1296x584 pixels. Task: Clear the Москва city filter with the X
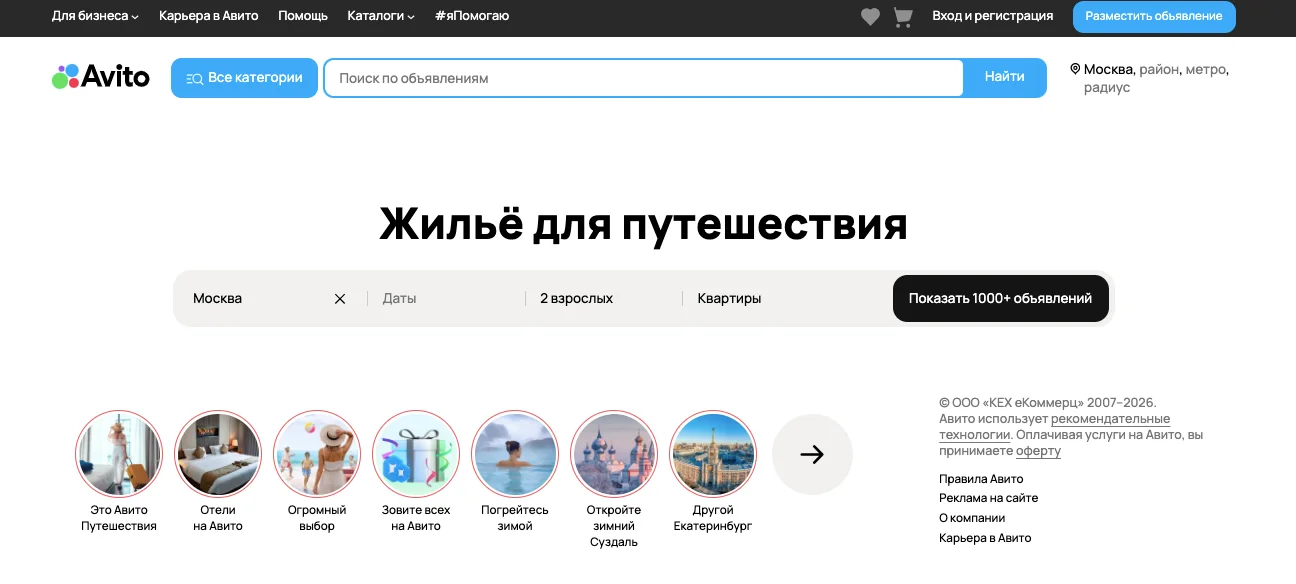pos(339,298)
